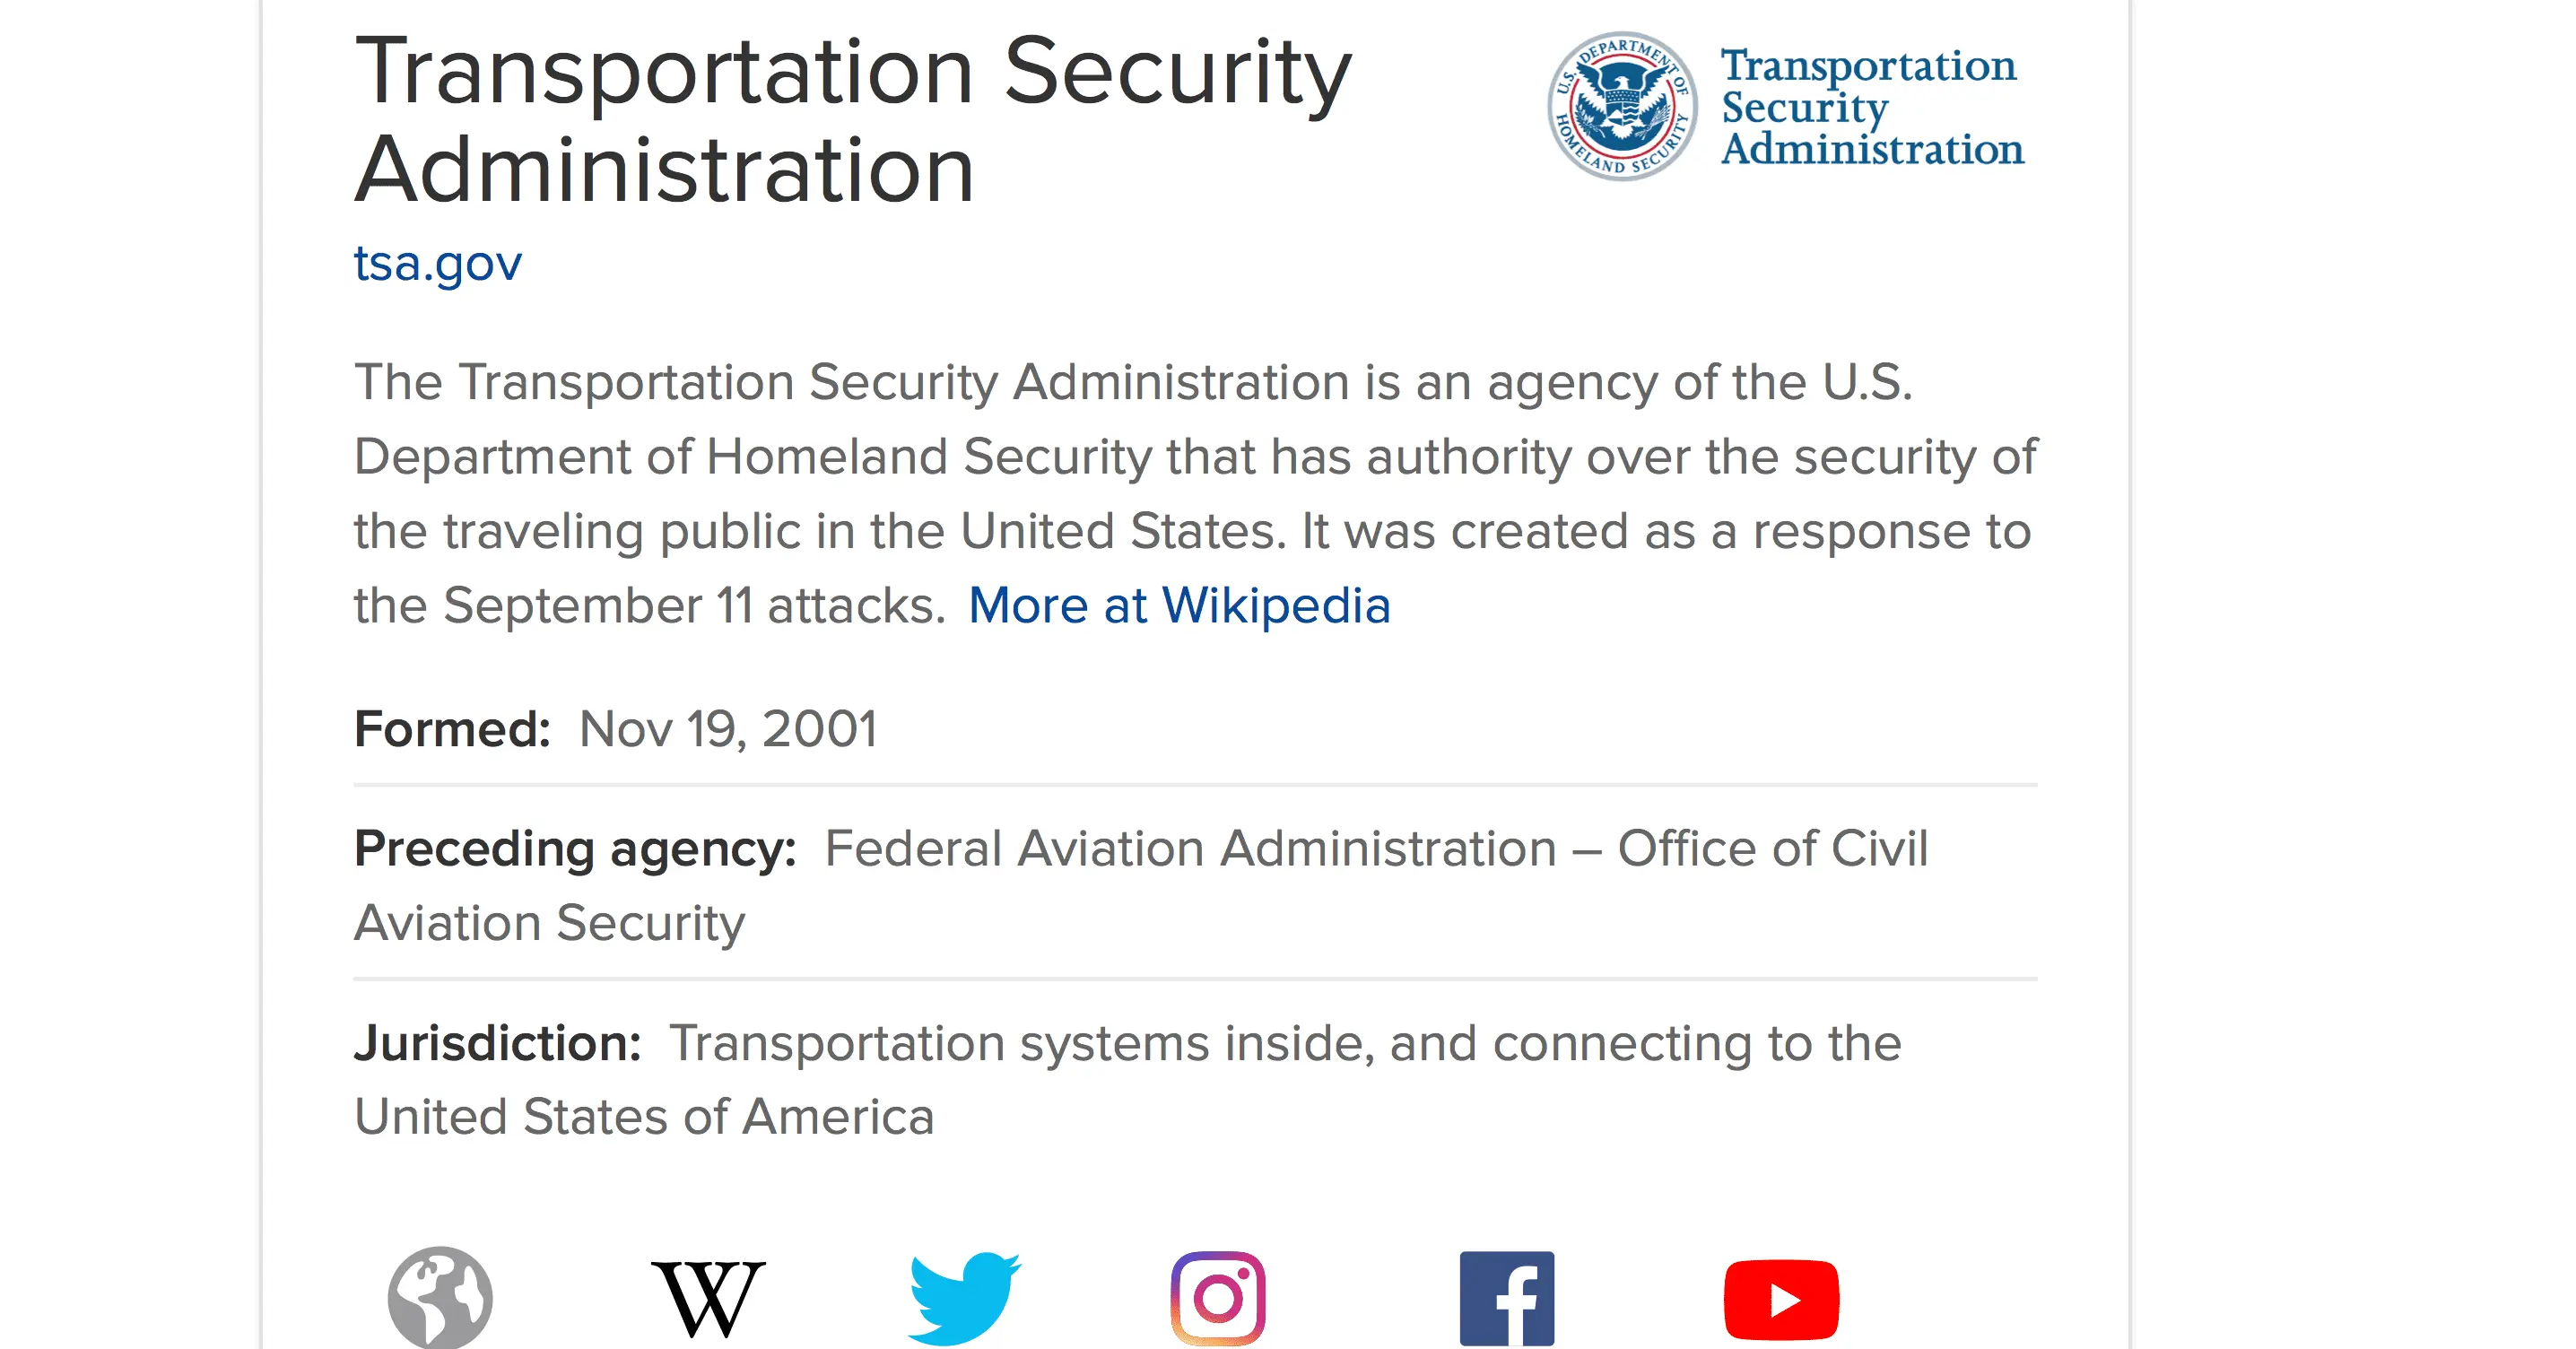
Task: Click the Transportation Security Administration heading
Action: pos(852,119)
